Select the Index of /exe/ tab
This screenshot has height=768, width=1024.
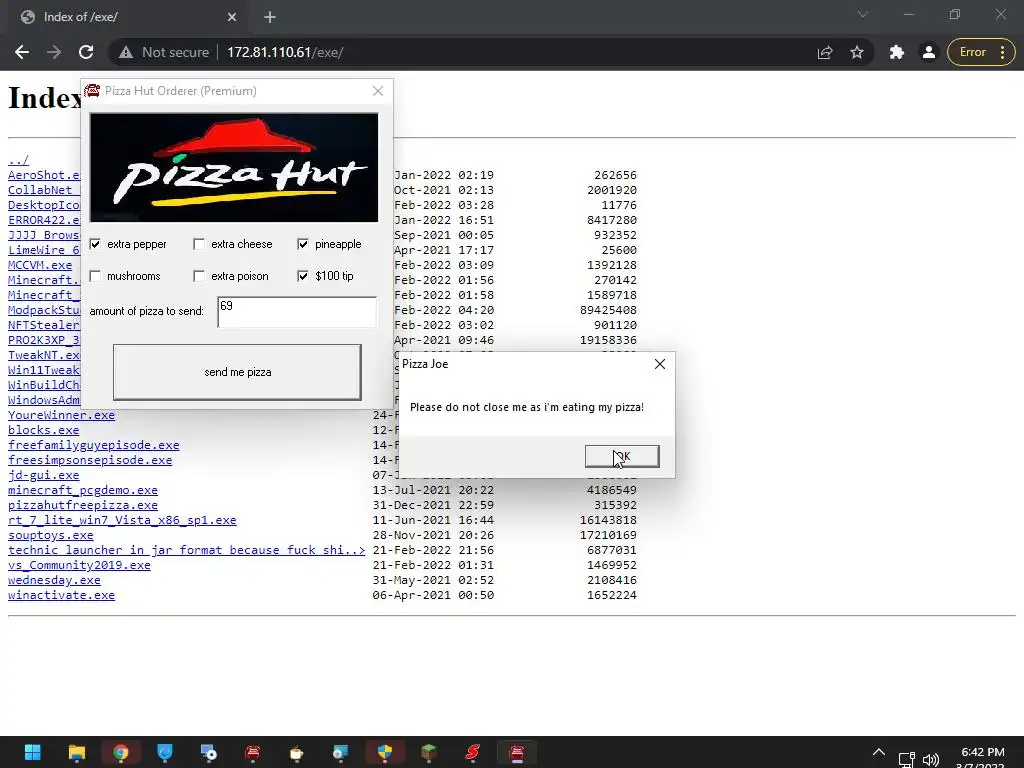(x=127, y=17)
